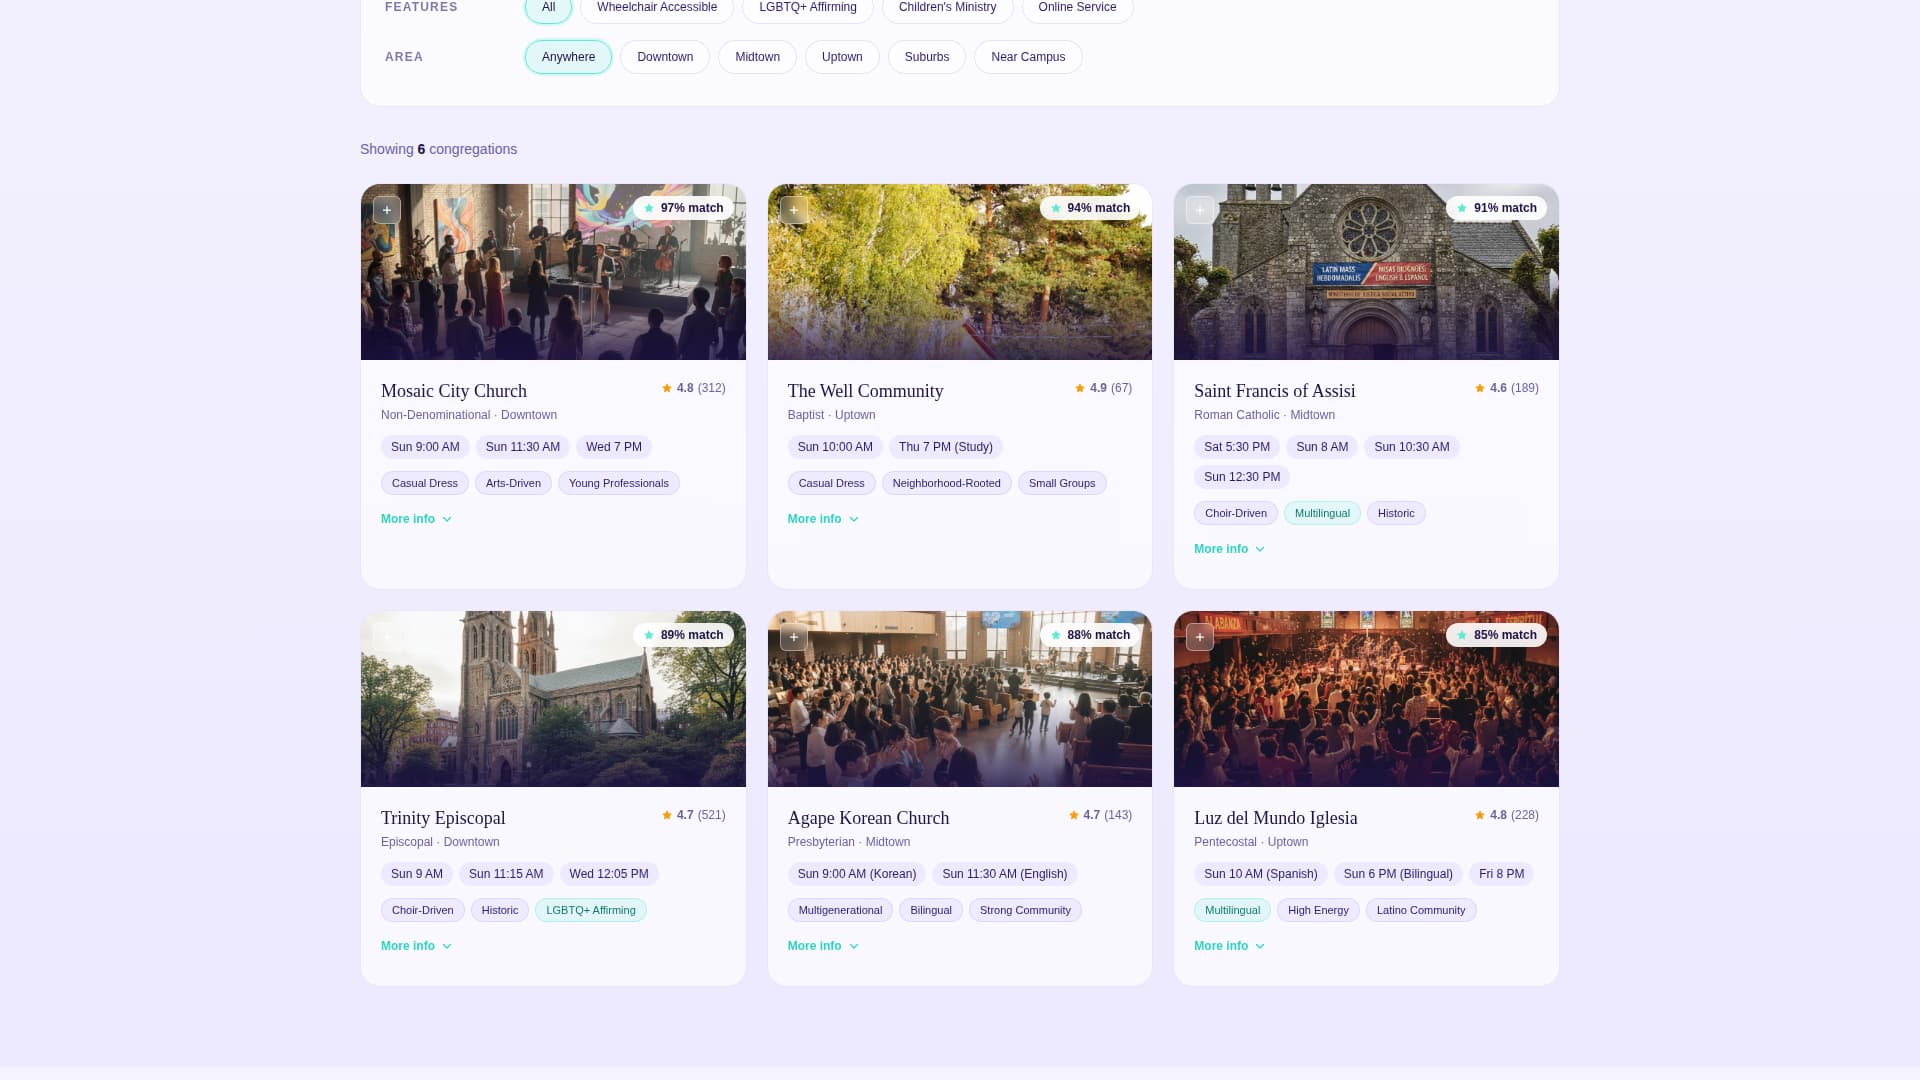
Task: Click the Sun 6 PM (Bilingual) time
Action: (1398, 874)
